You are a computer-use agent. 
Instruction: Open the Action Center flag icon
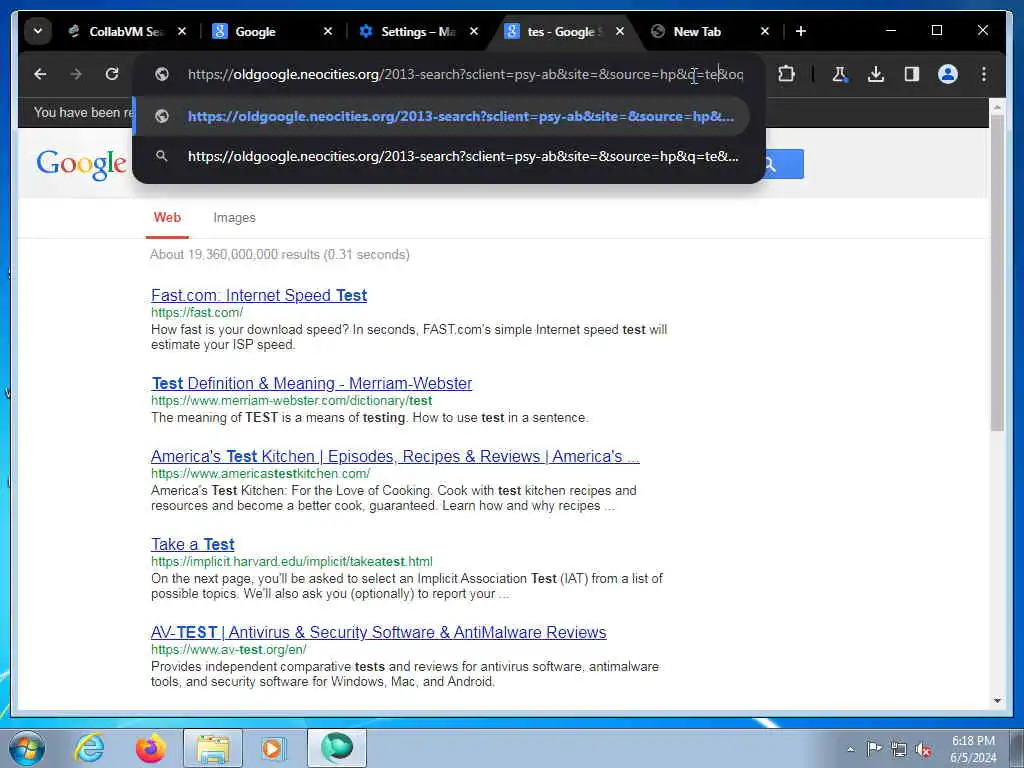(x=874, y=749)
